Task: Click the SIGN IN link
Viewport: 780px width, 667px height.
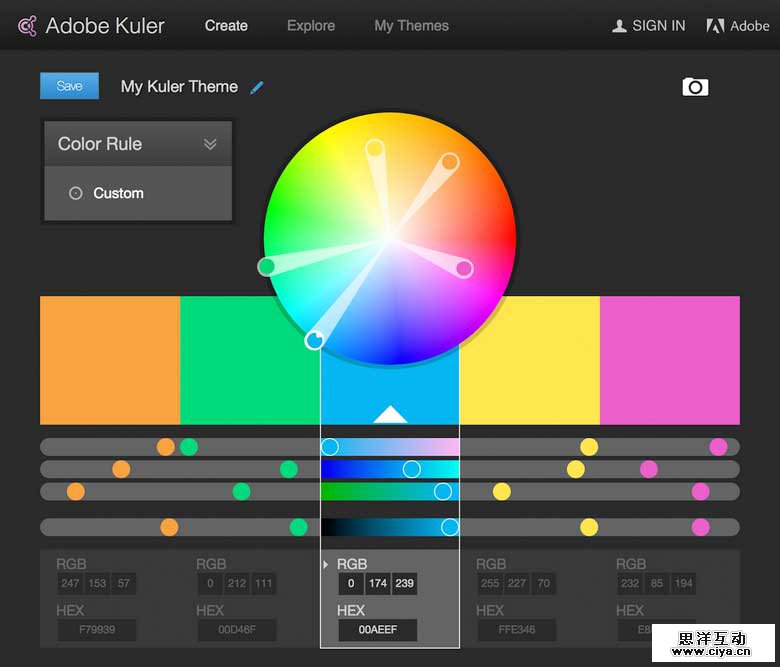Action: tap(658, 26)
